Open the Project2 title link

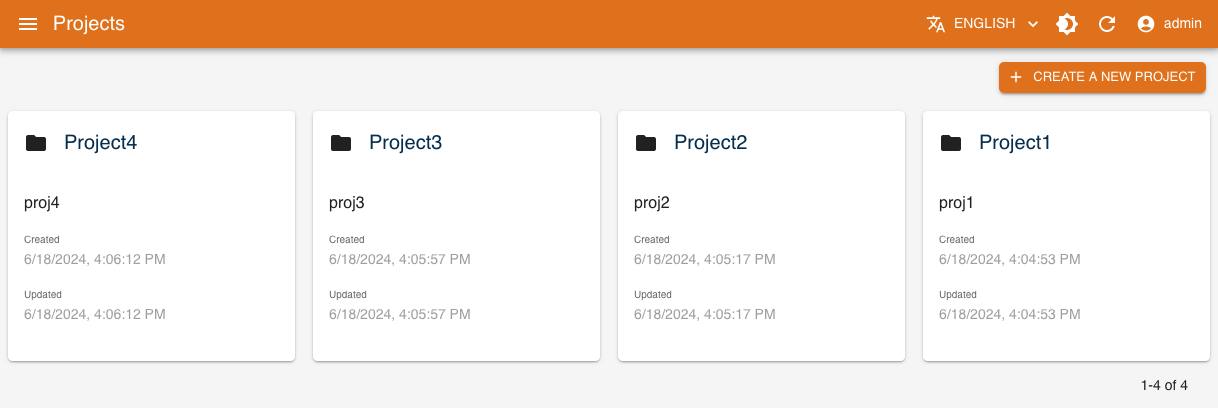710,142
